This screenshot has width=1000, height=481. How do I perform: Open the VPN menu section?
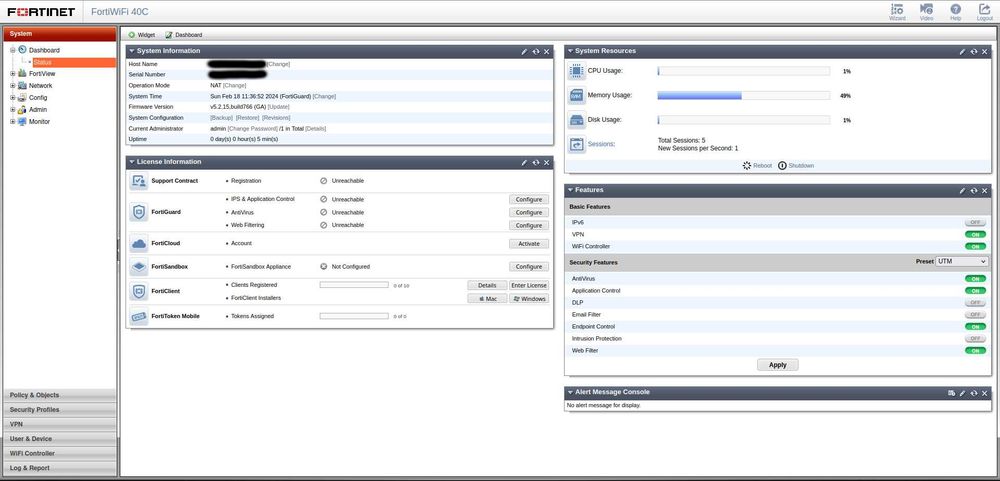[60, 424]
